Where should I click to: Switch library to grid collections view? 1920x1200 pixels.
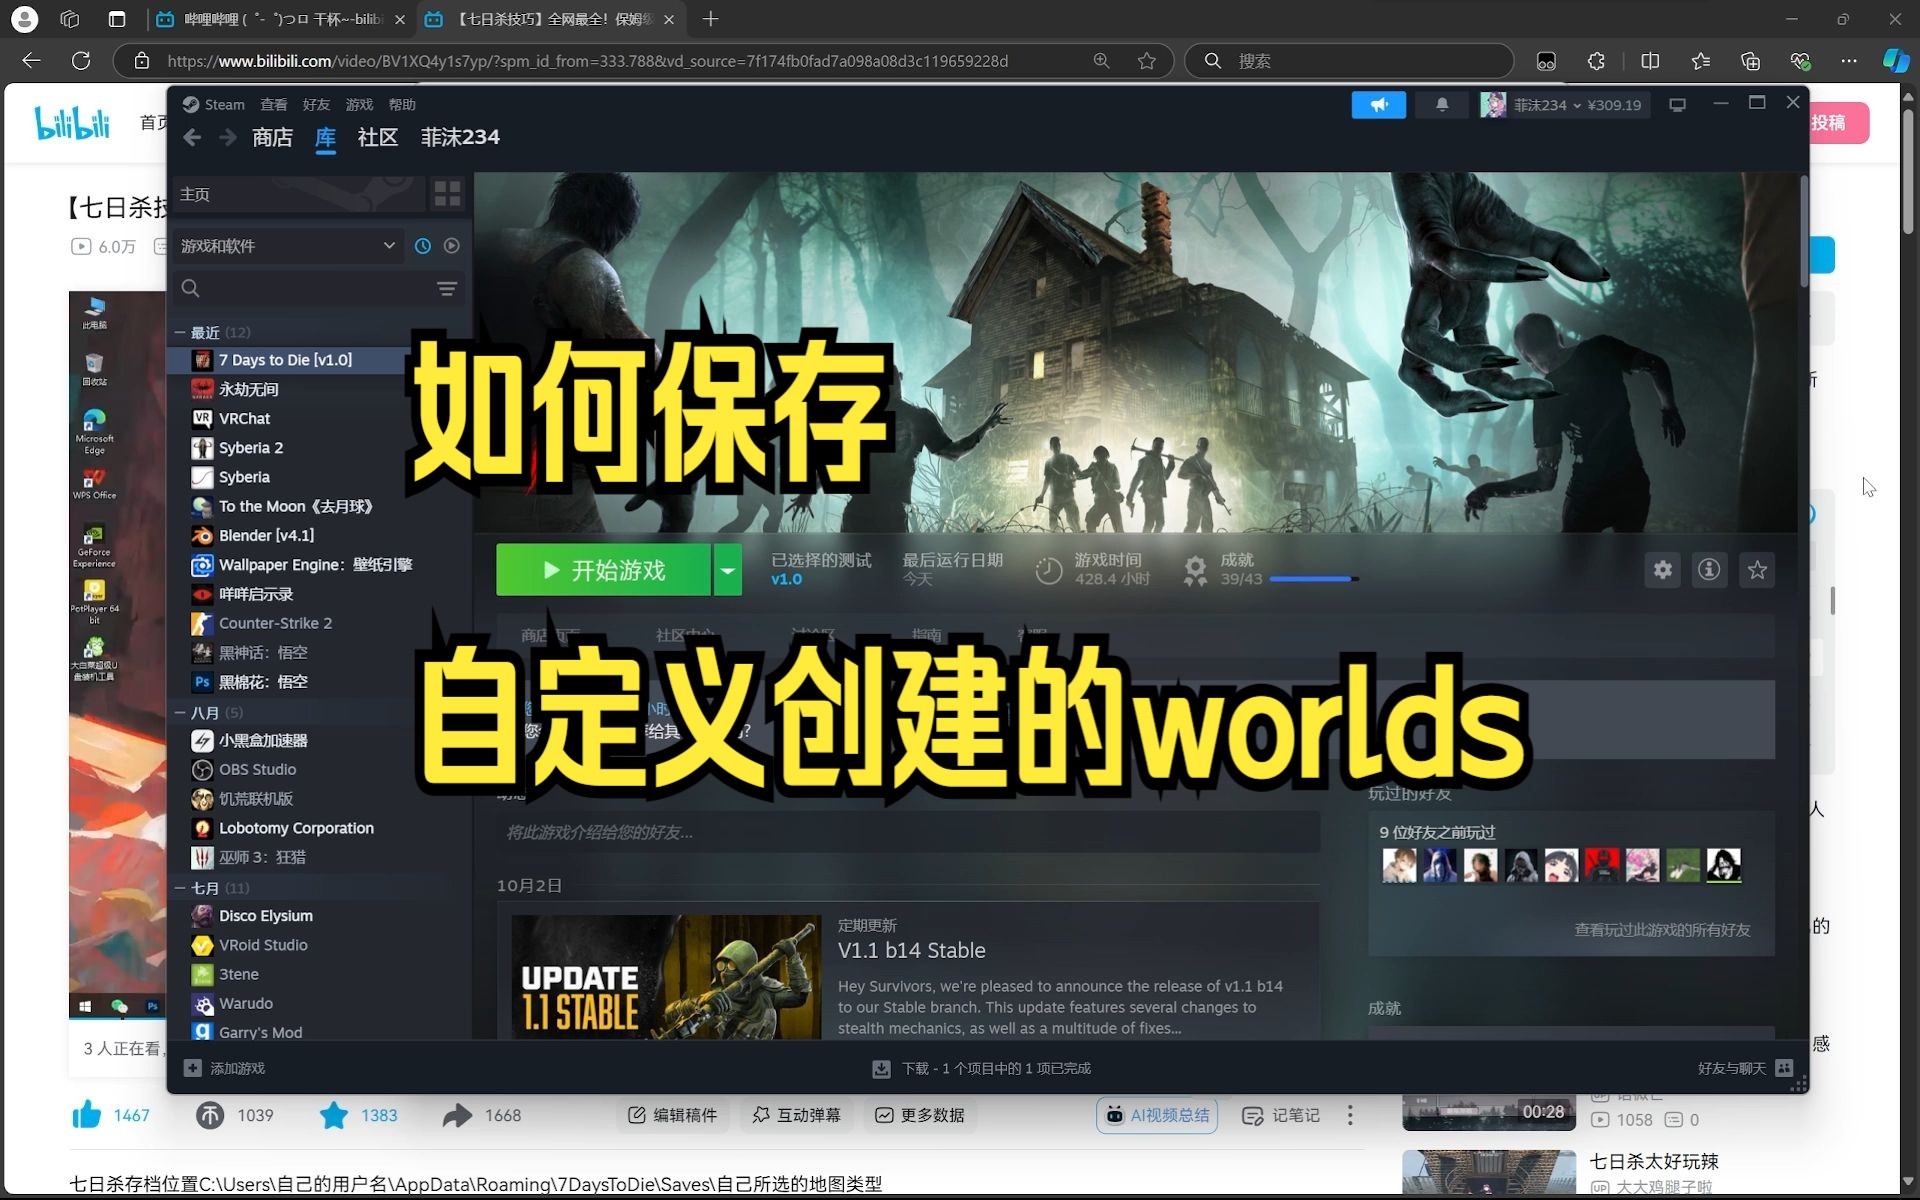pos(447,194)
